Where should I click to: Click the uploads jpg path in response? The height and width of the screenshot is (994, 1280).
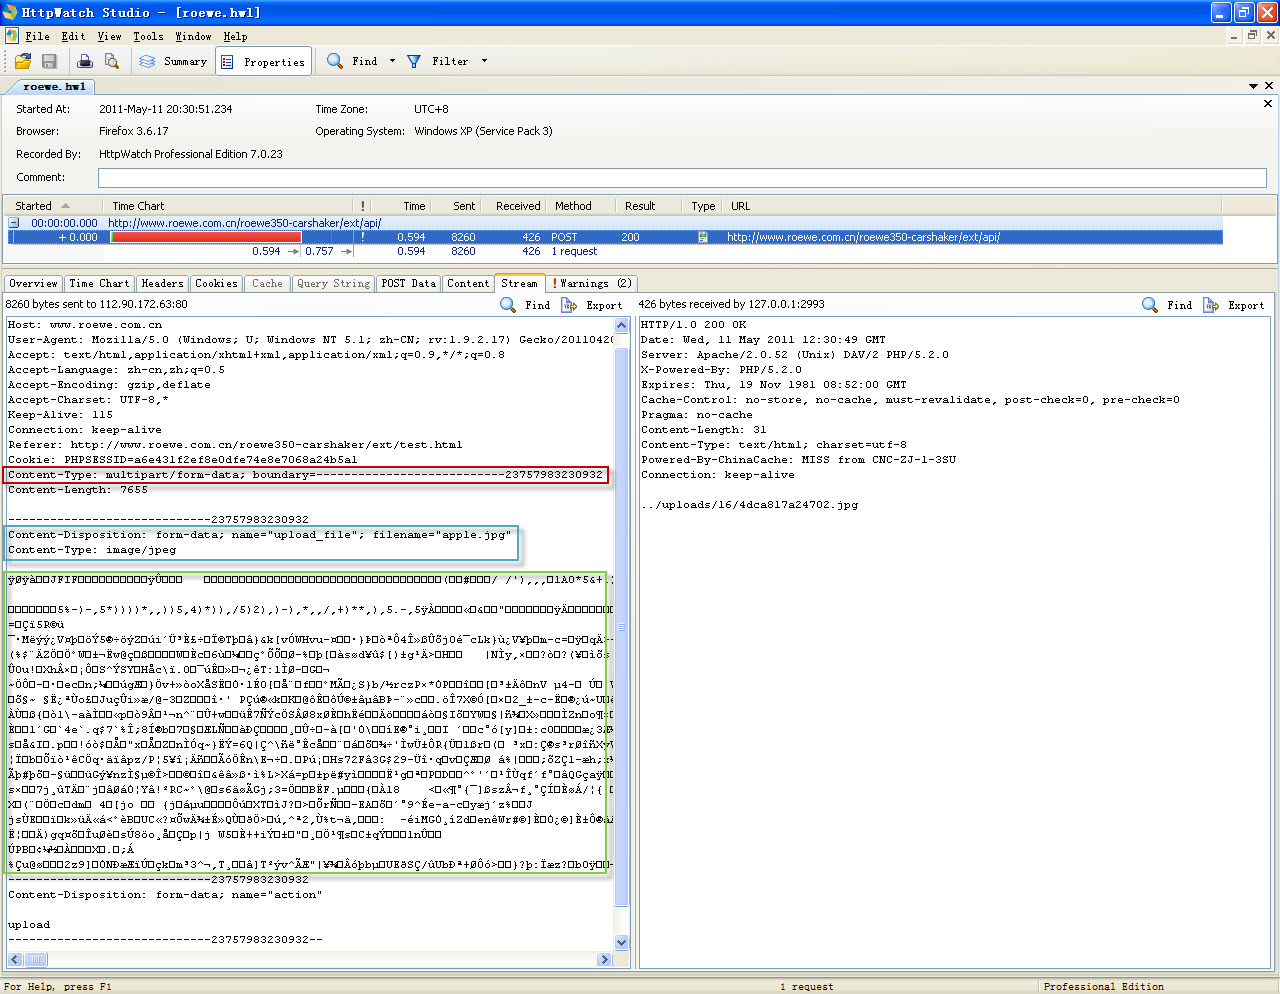749,505
